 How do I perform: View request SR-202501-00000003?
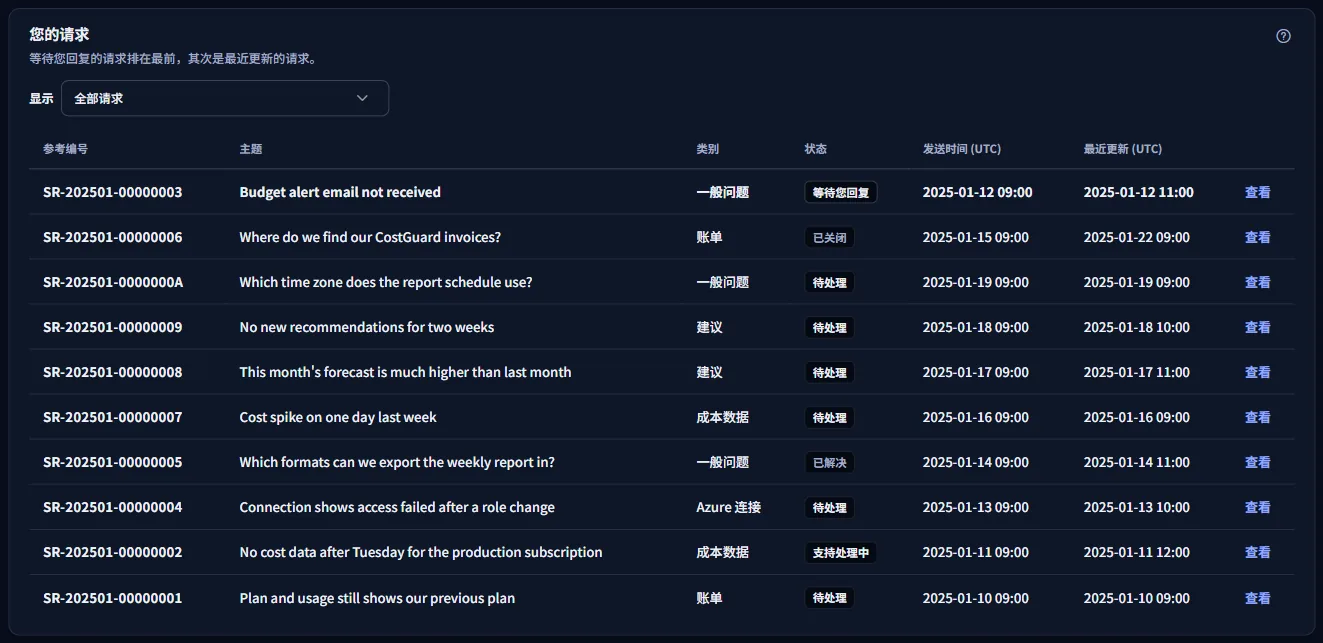coord(1257,192)
